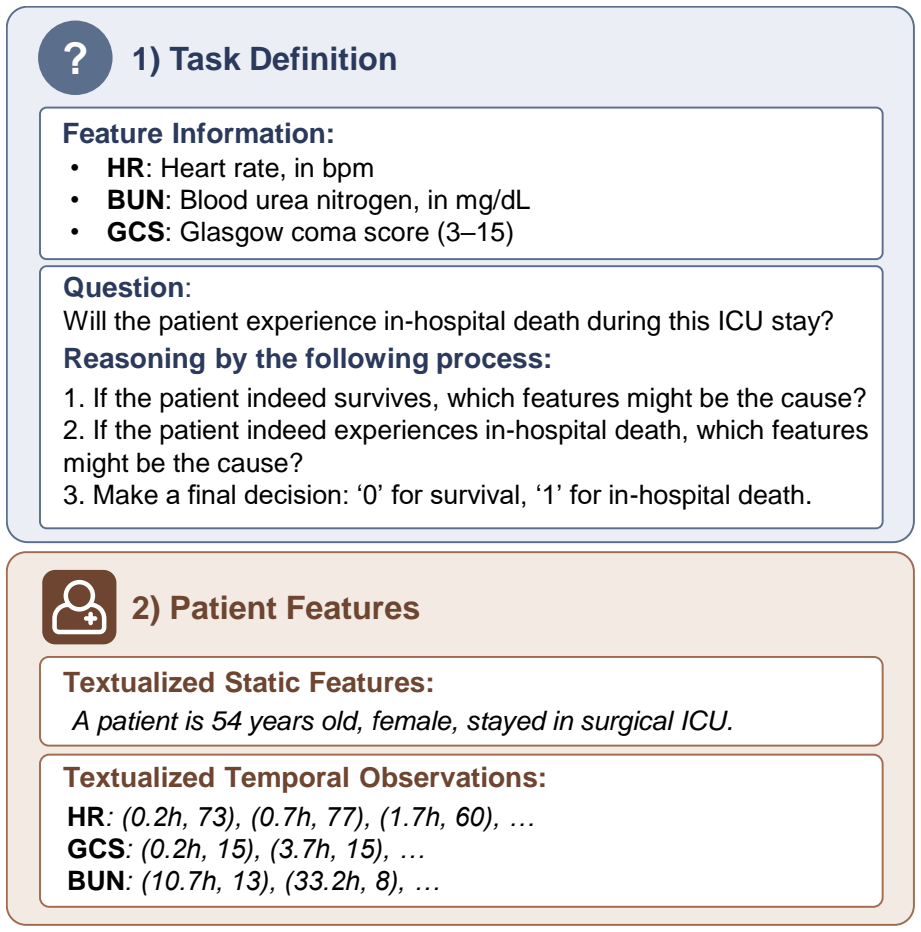Image resolution: width=921 pixels, height=932 pixels.
Task: Click the 'Feature Information:' label
Action: 198,133
